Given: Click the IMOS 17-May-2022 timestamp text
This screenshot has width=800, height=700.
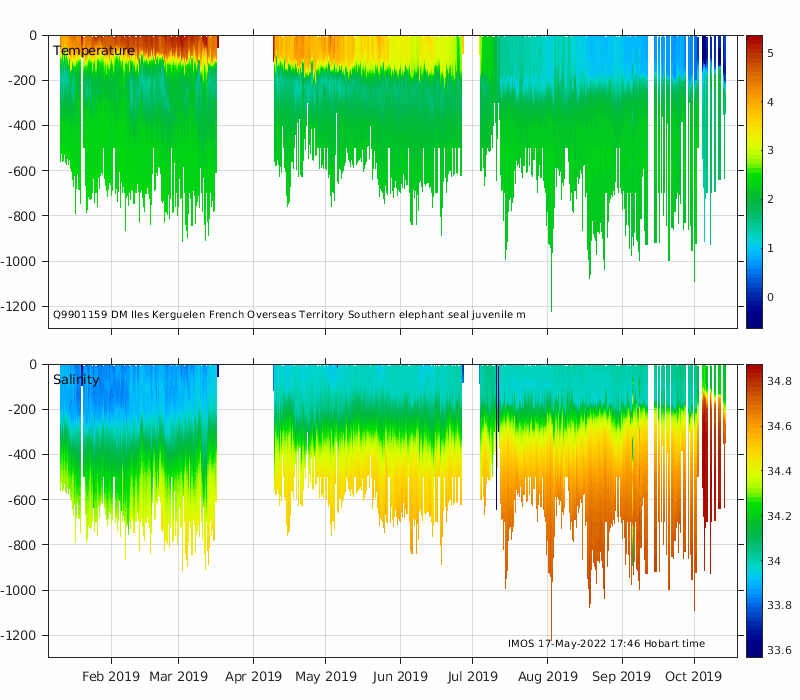Looking at the screenshot, I should coord(606,643).
